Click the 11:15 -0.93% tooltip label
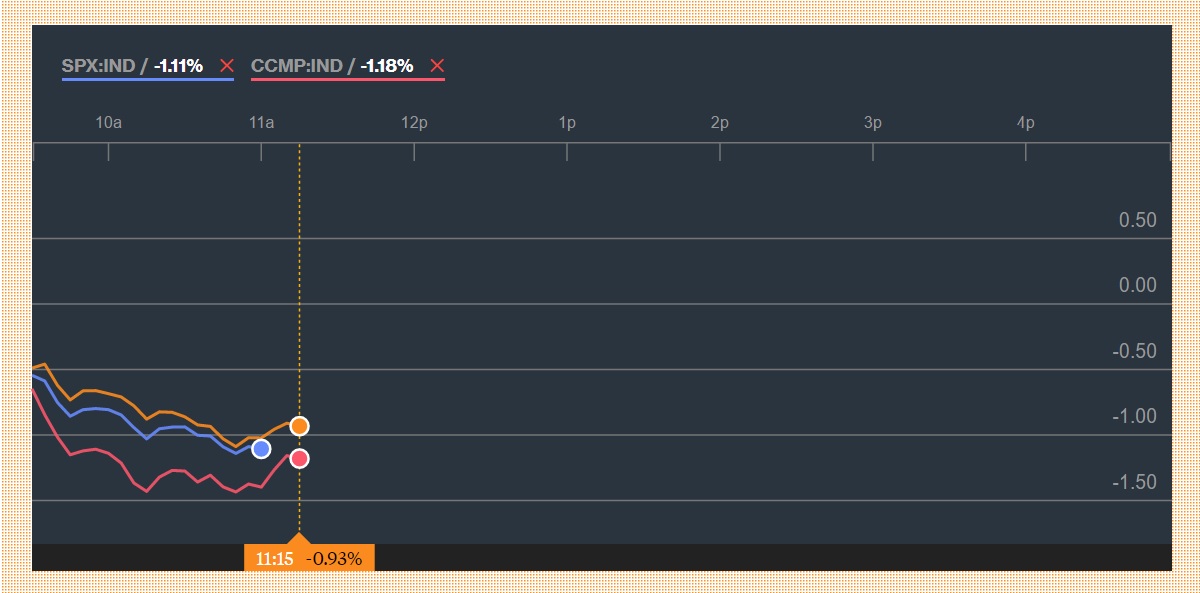1200x593 pixels. [x=309, y=558]
